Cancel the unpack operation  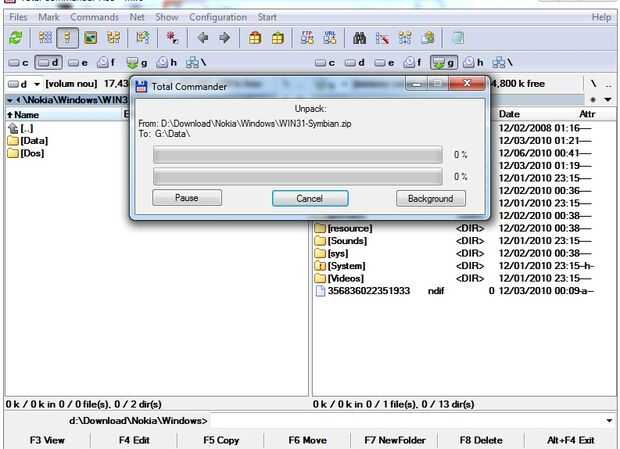click(310, 198)
